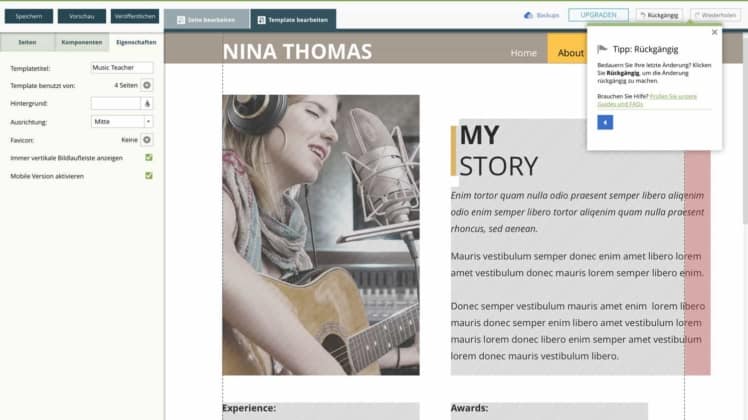Open the Guides und FAQs link

647,100
